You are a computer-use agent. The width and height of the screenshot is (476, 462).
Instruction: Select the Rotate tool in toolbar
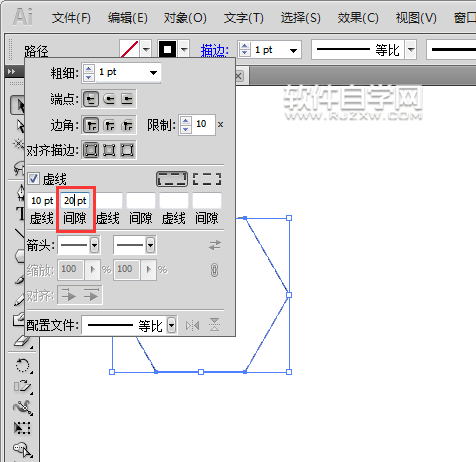point(23,365)
